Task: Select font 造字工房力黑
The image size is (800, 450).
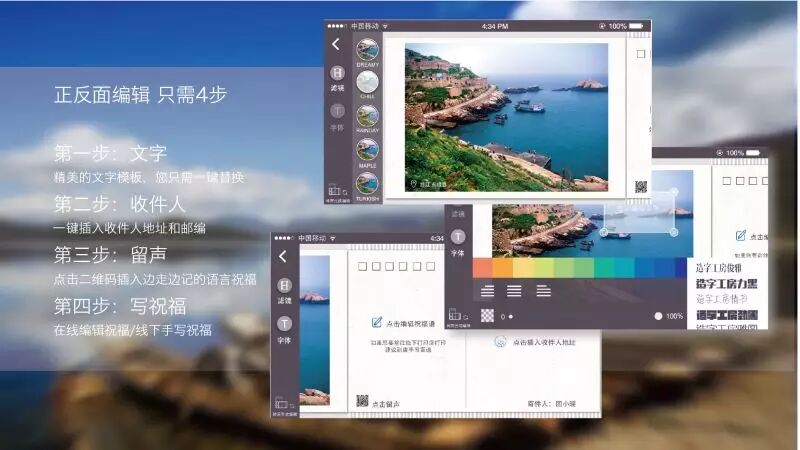Action: pyautogui.click(x=727, y=284)
